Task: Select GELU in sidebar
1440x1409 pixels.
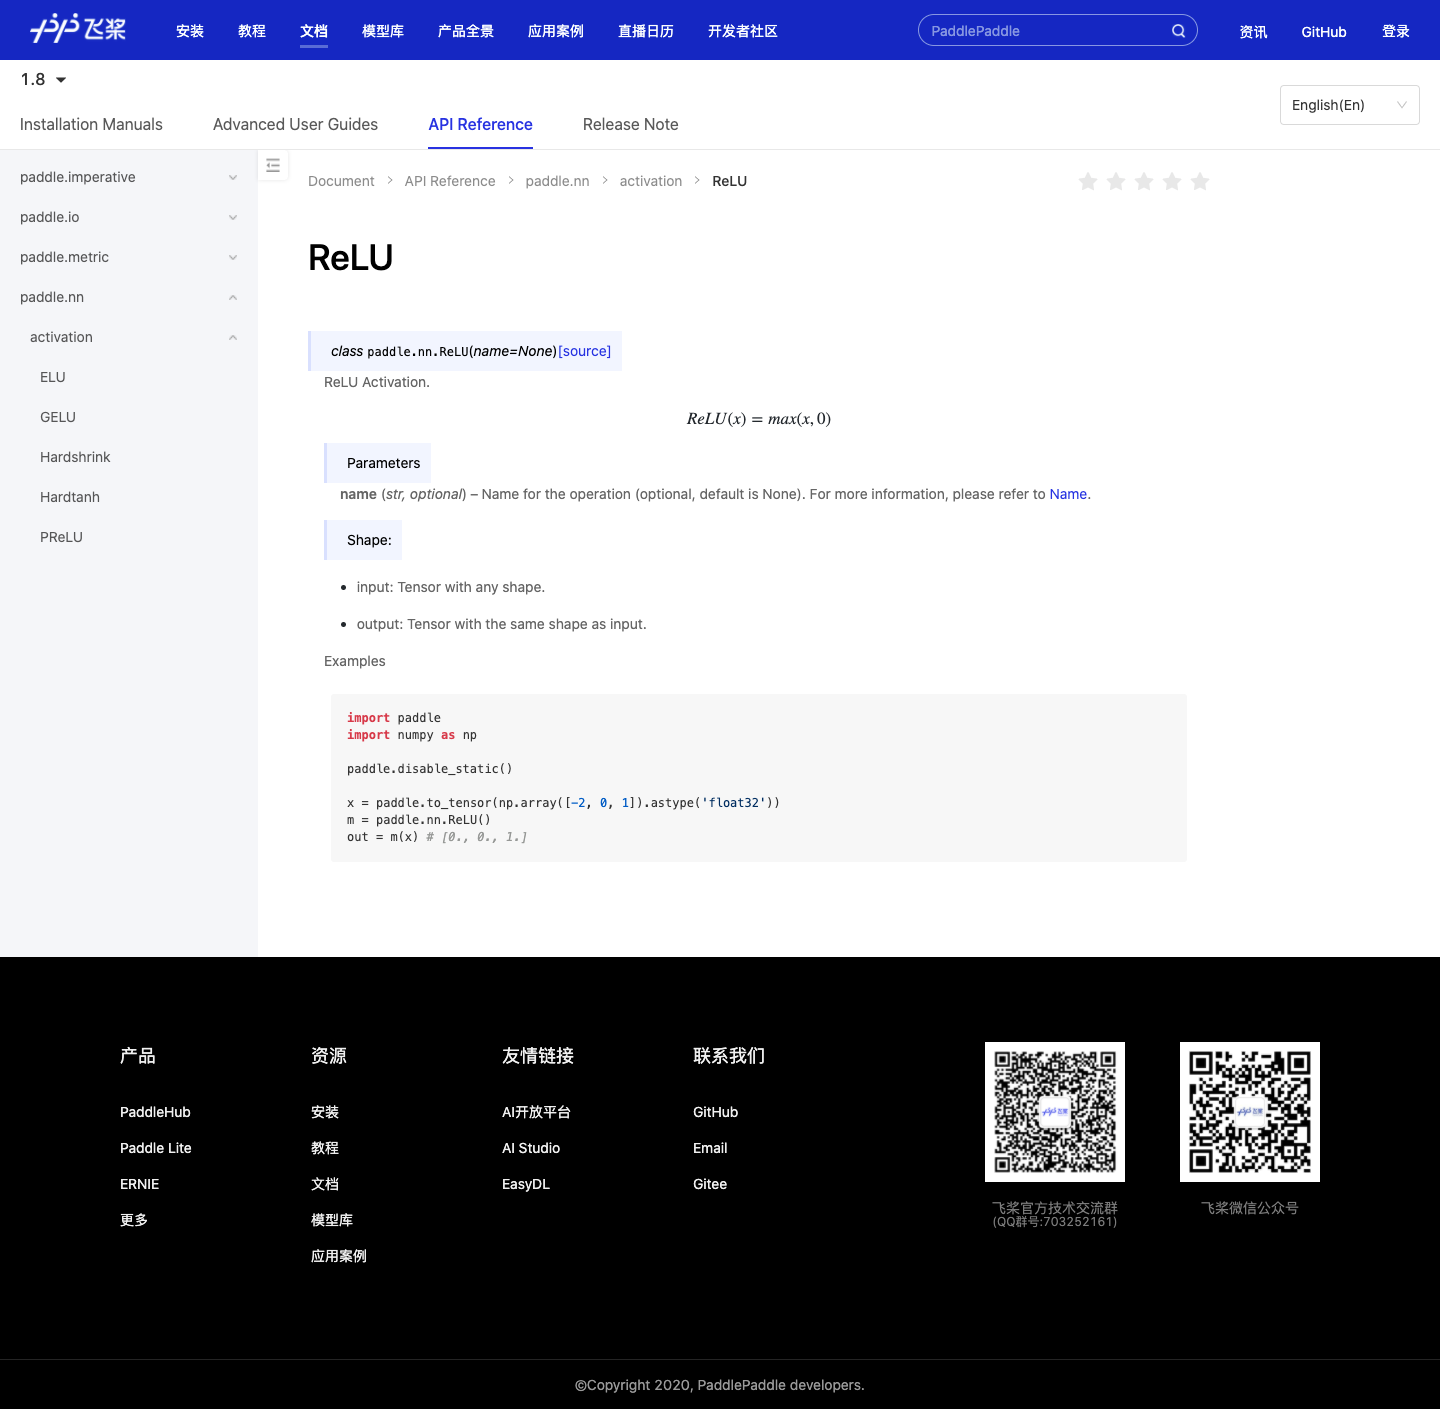Action: pyautogui.click(x=58, y=417)
